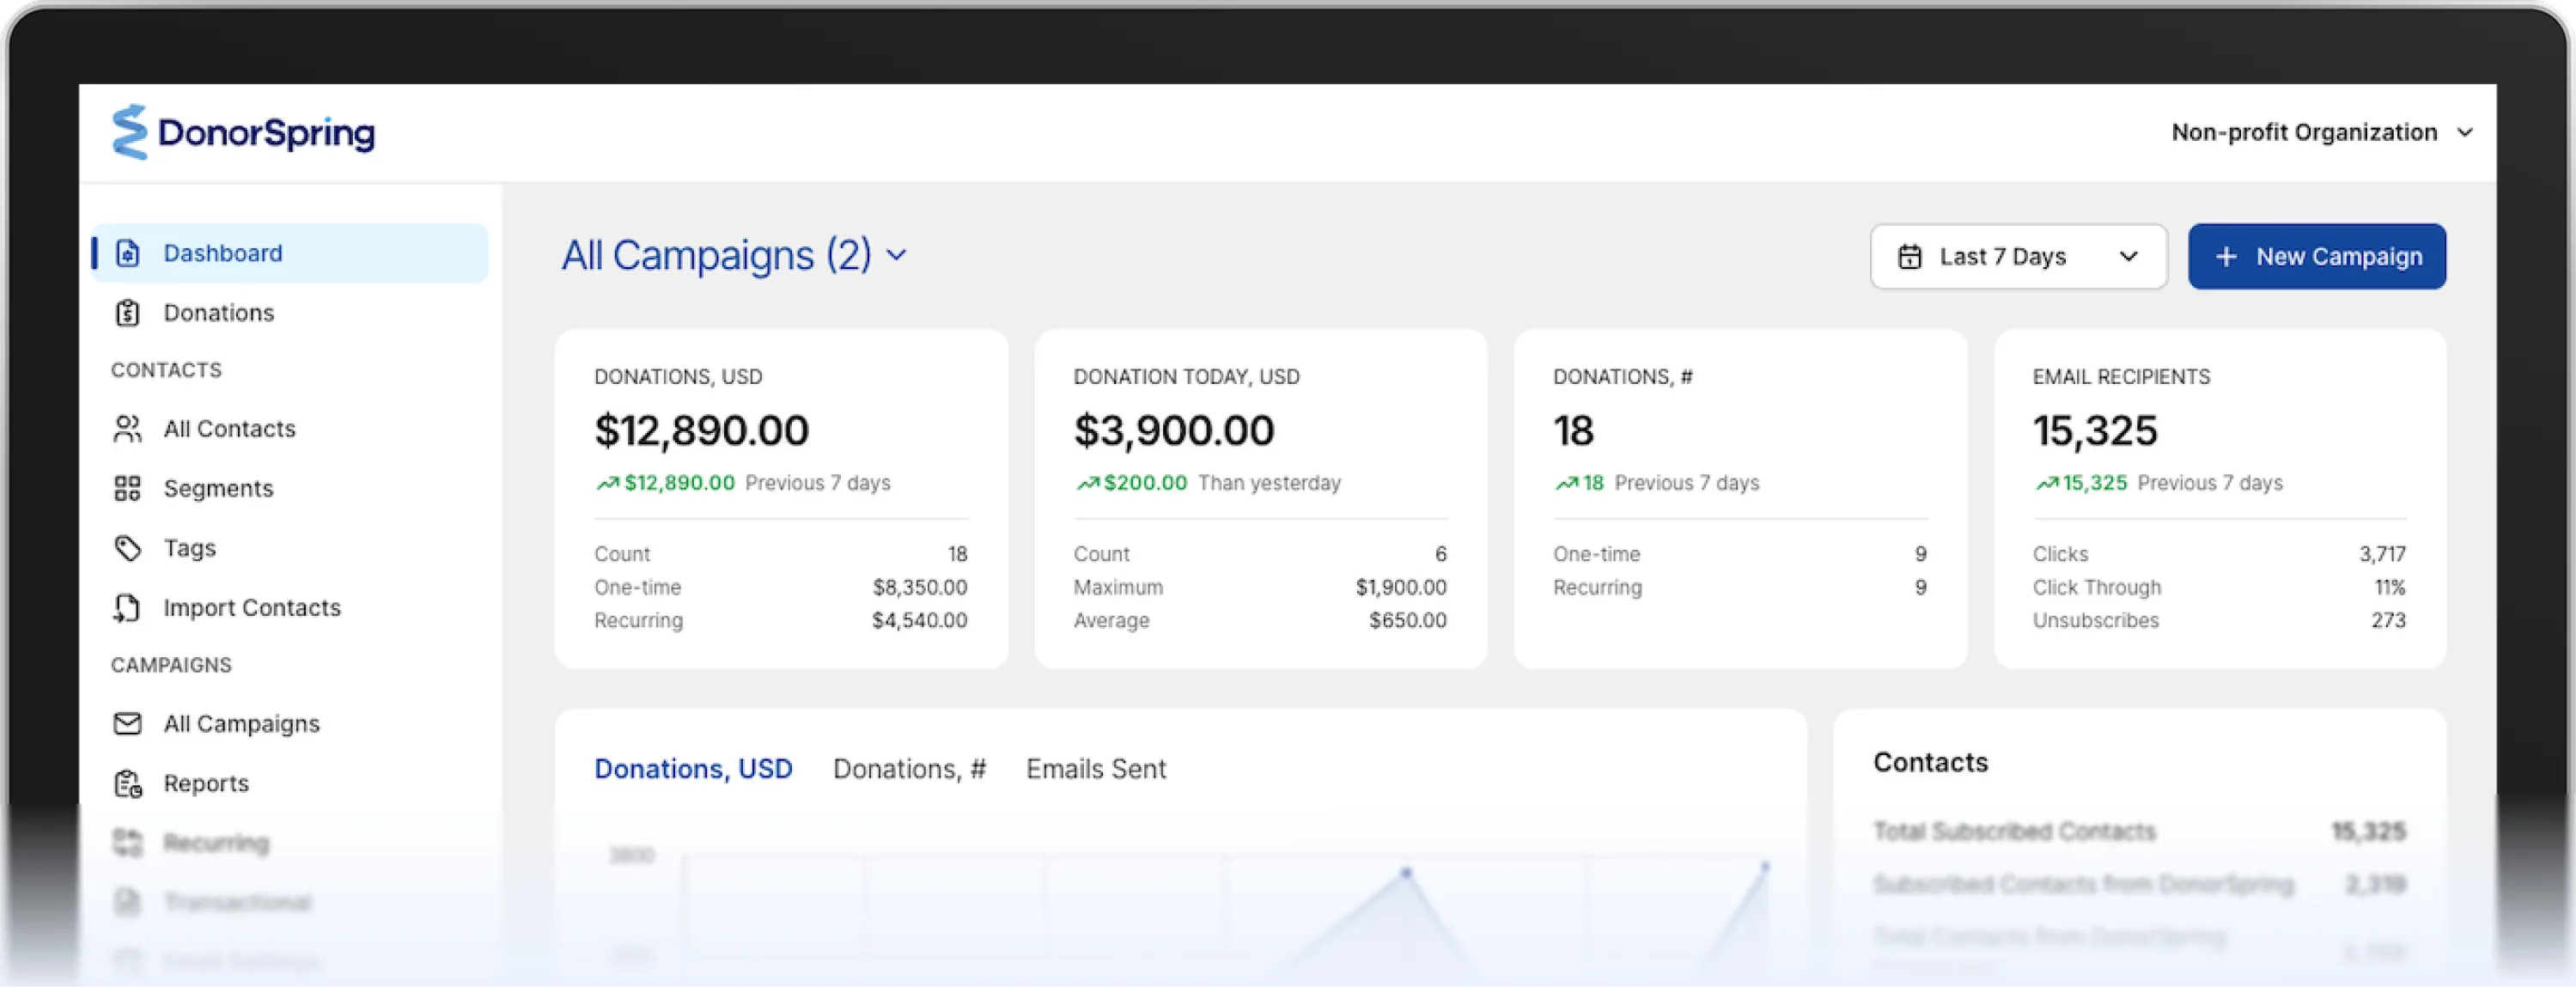Select the Reports icon in sidebar

[127, 783]
